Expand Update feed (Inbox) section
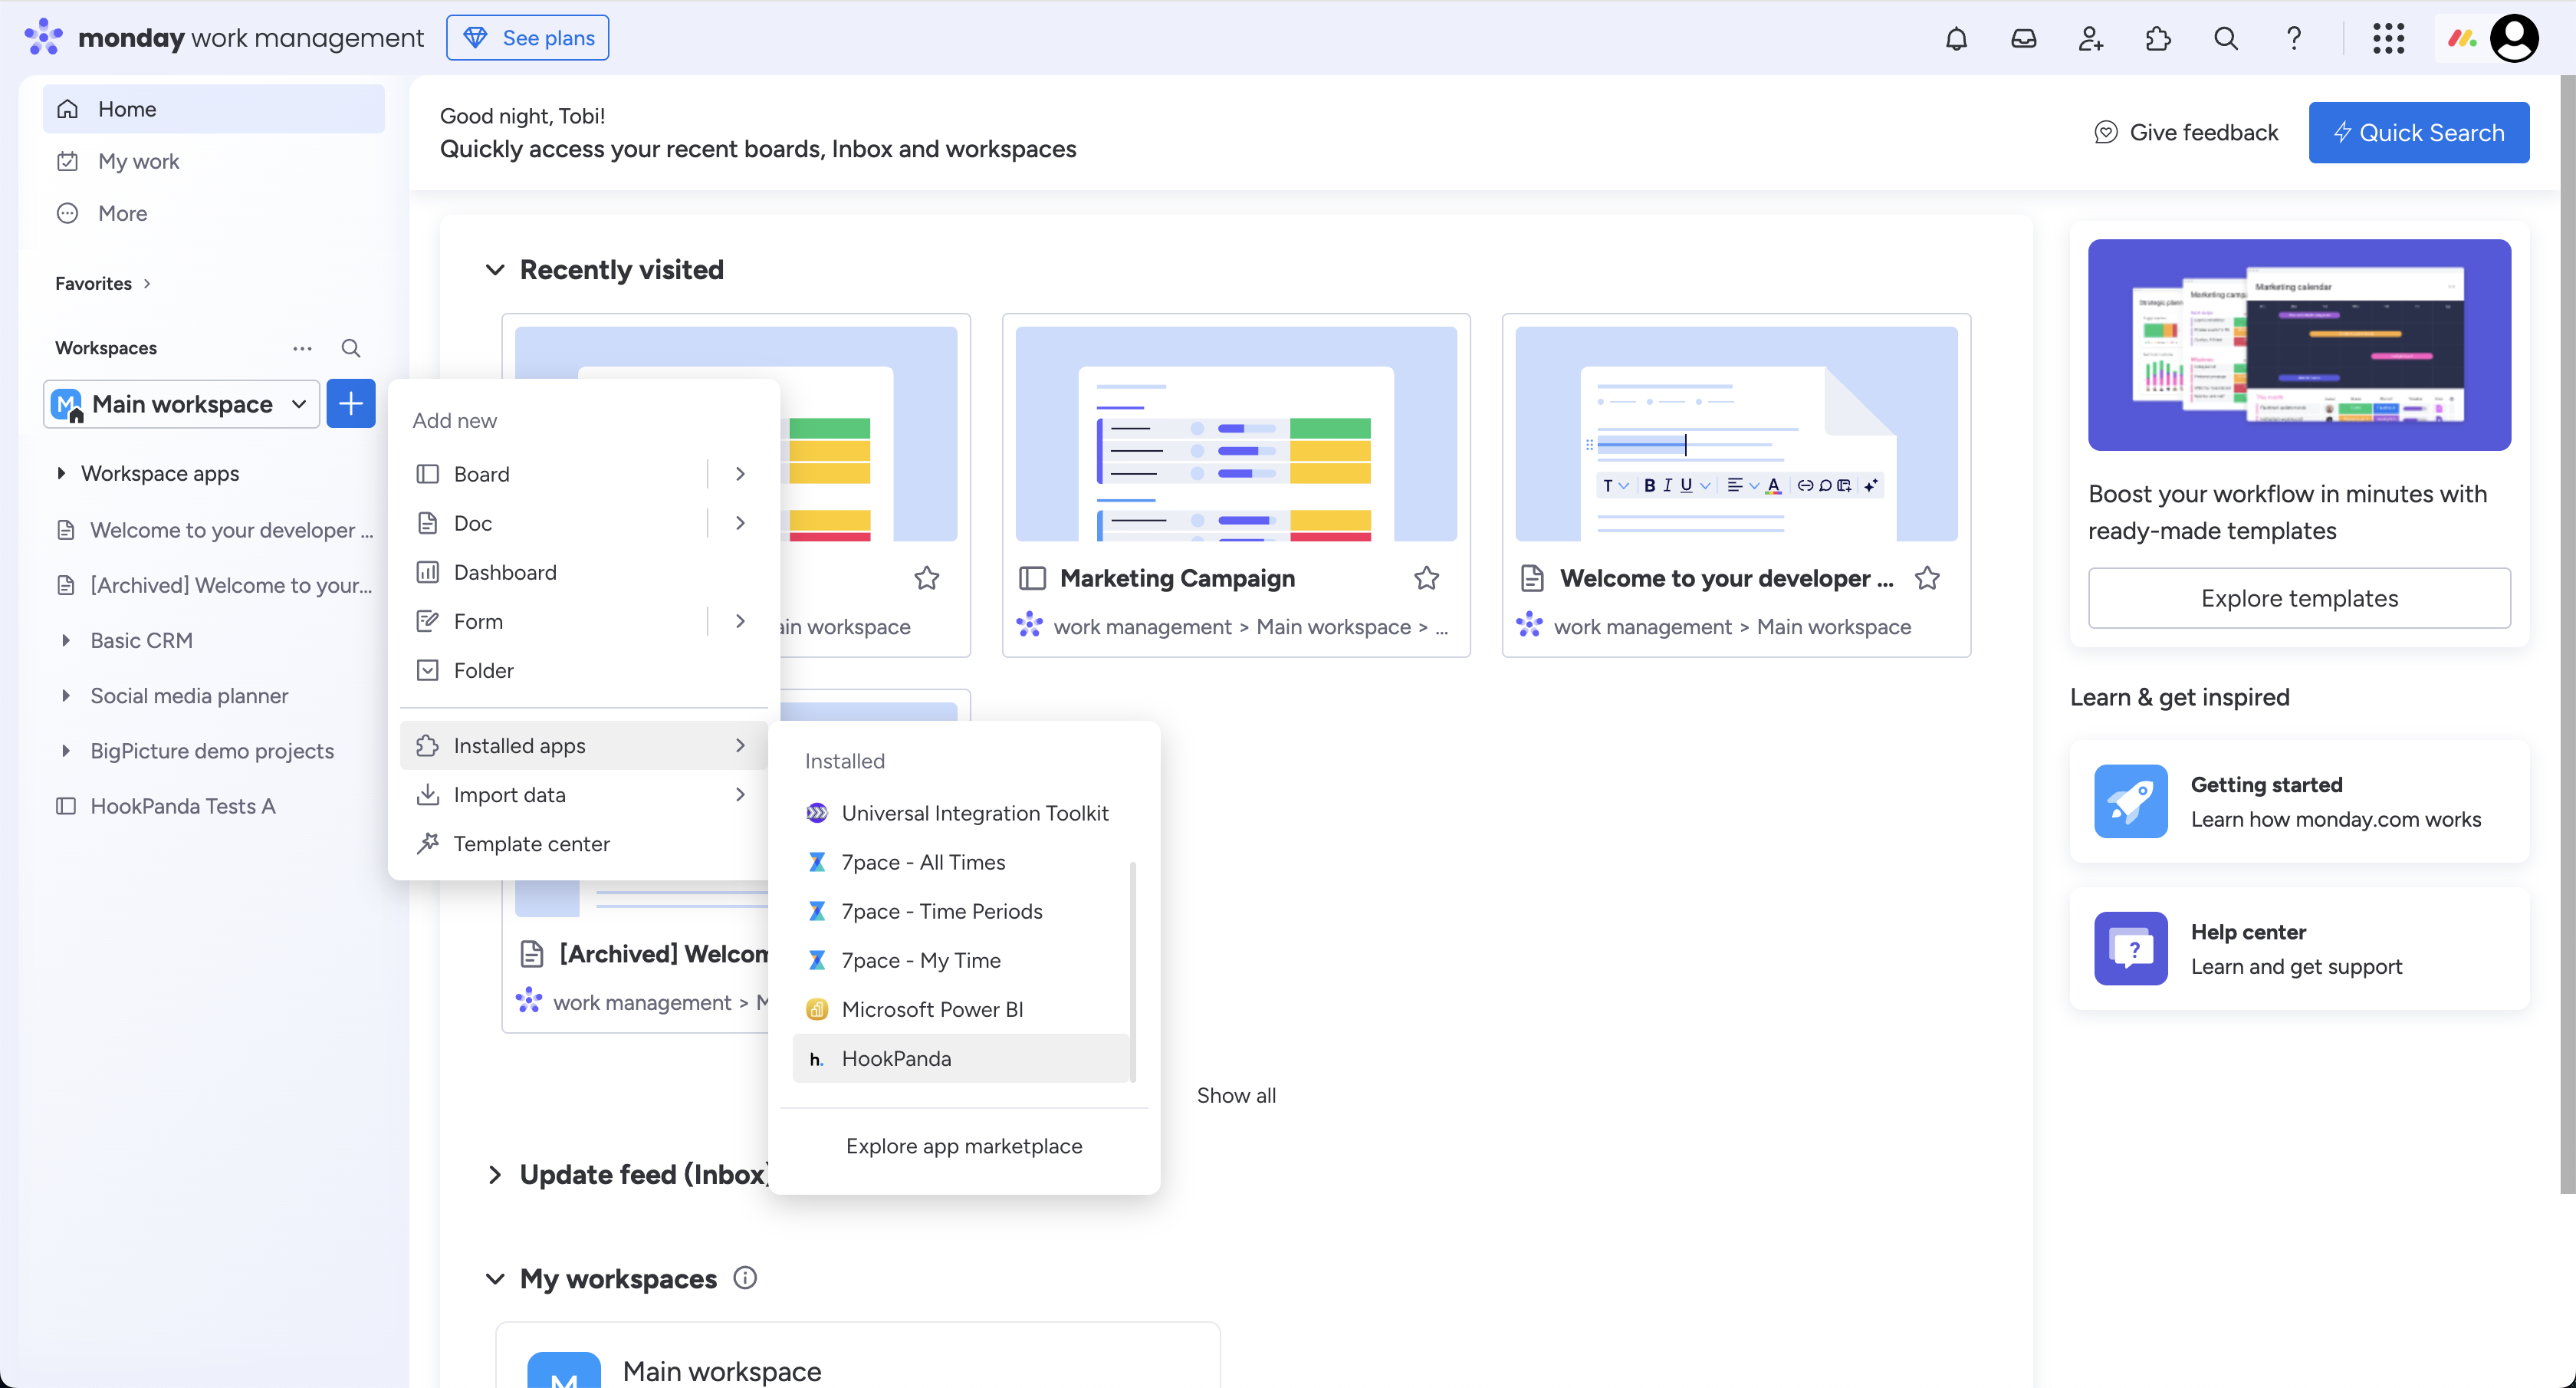This screenshot has height=1388, width=2576. click(x=495, y=1175)
